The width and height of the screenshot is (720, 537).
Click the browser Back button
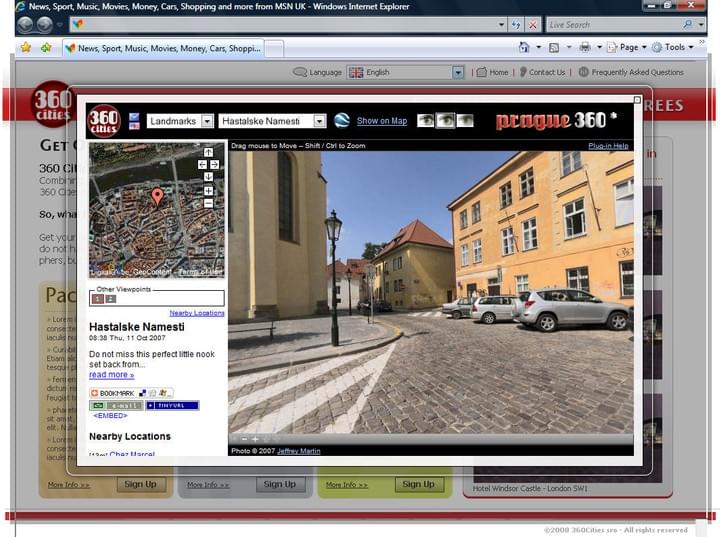26,24
